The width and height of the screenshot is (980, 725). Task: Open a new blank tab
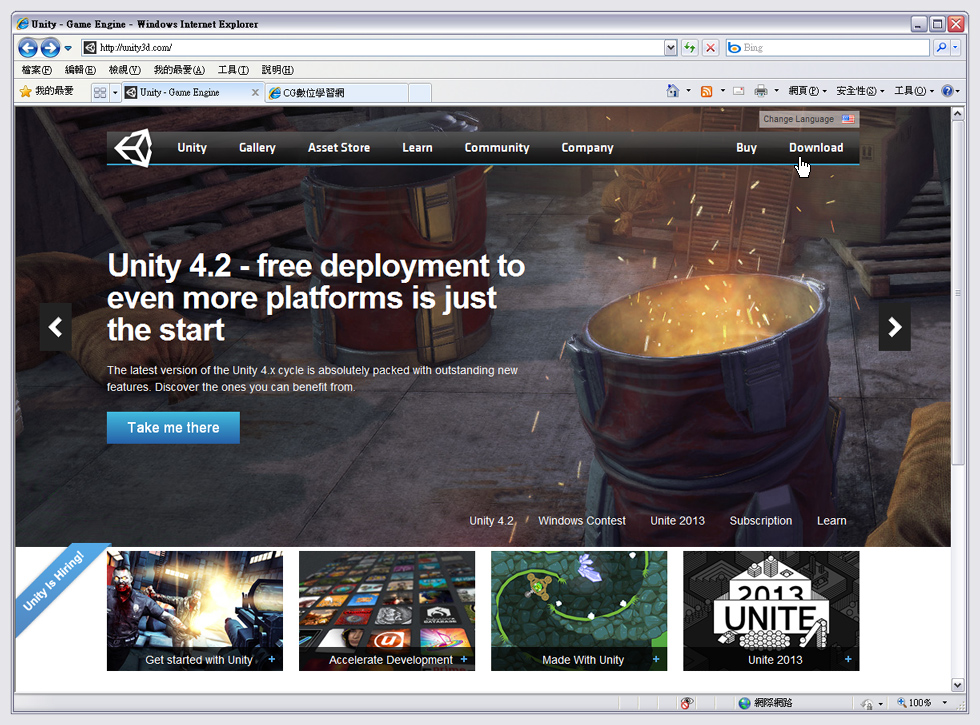[x=420, y=92]
